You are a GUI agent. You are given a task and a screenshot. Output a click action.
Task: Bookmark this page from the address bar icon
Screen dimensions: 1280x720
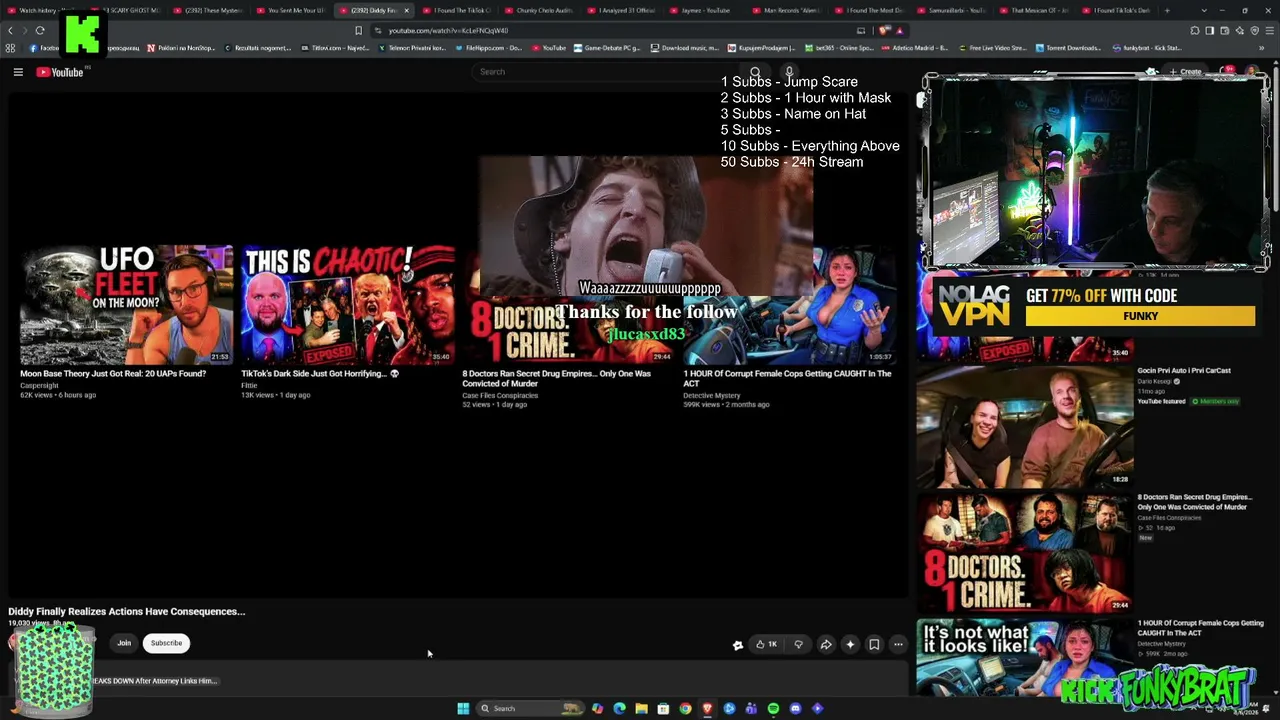(358, 30)
